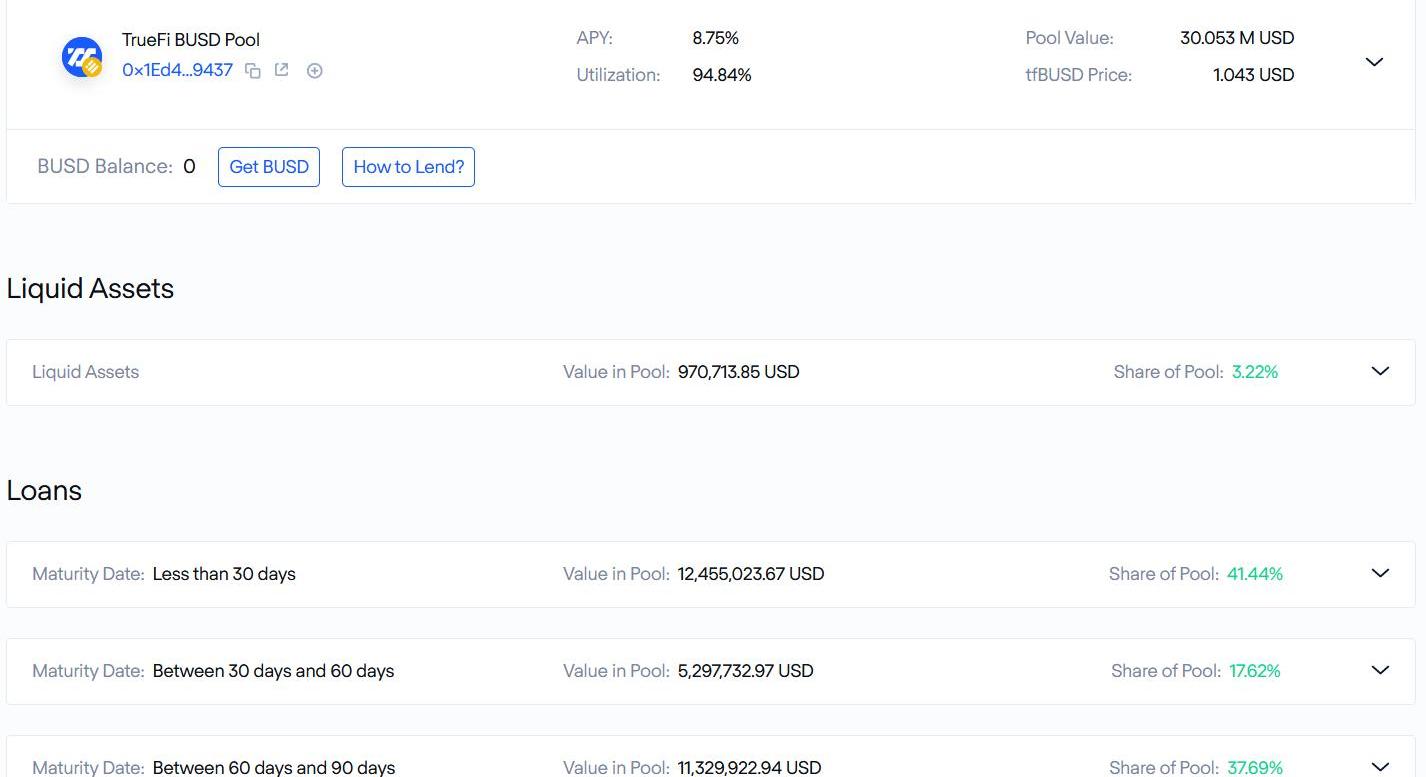Viewport: 1426px width, 777px height.
Task: Click the 94.84% Utilization figure
Action: 721,75
